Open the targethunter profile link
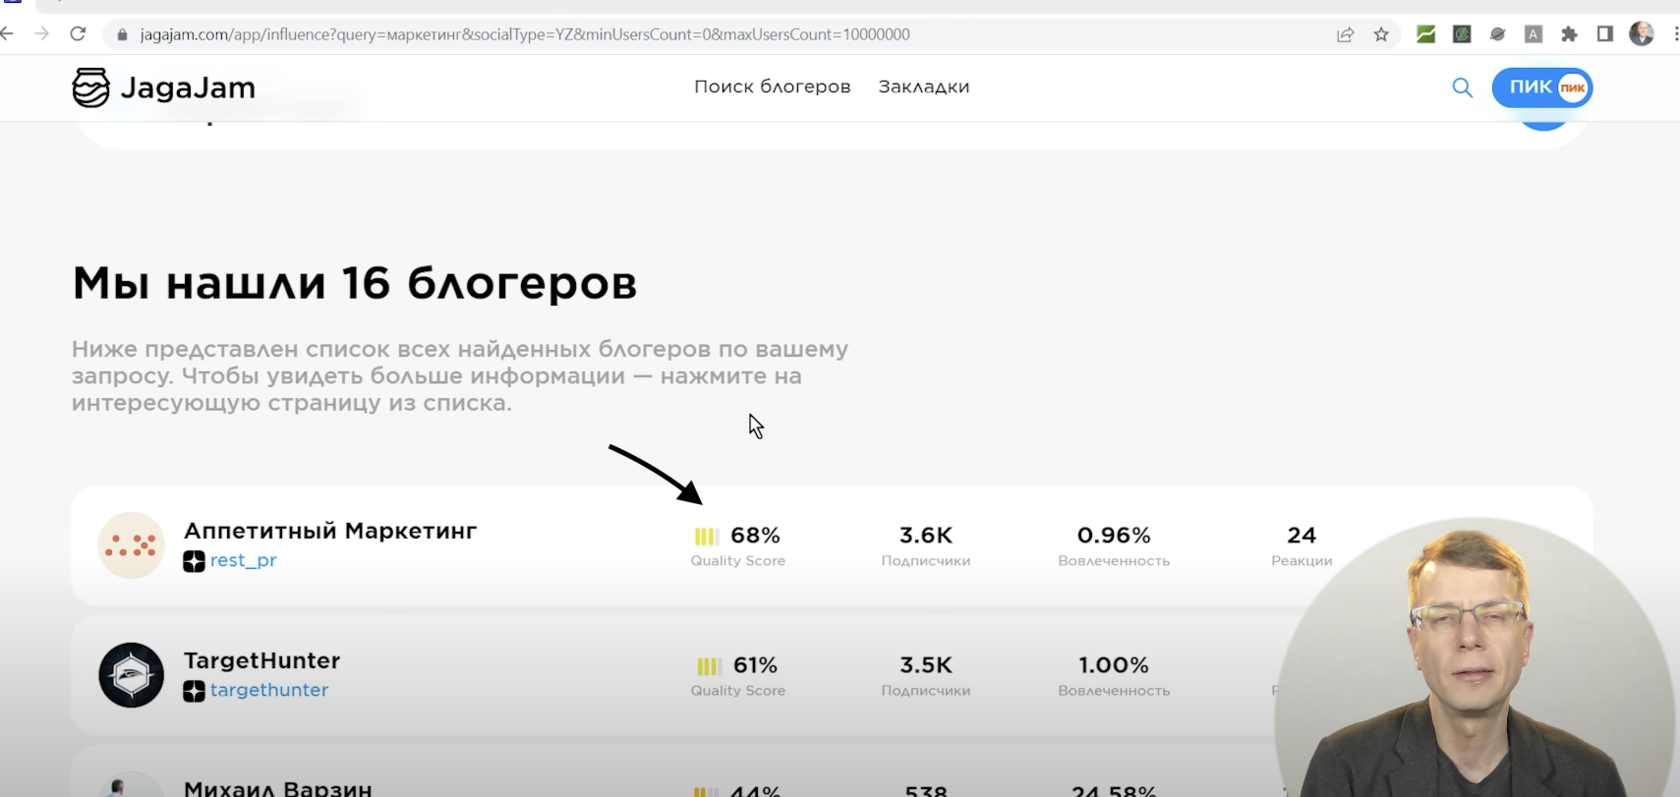Image resolution: width=1680 pixels, height=797 pixels. tap(269, 690)
